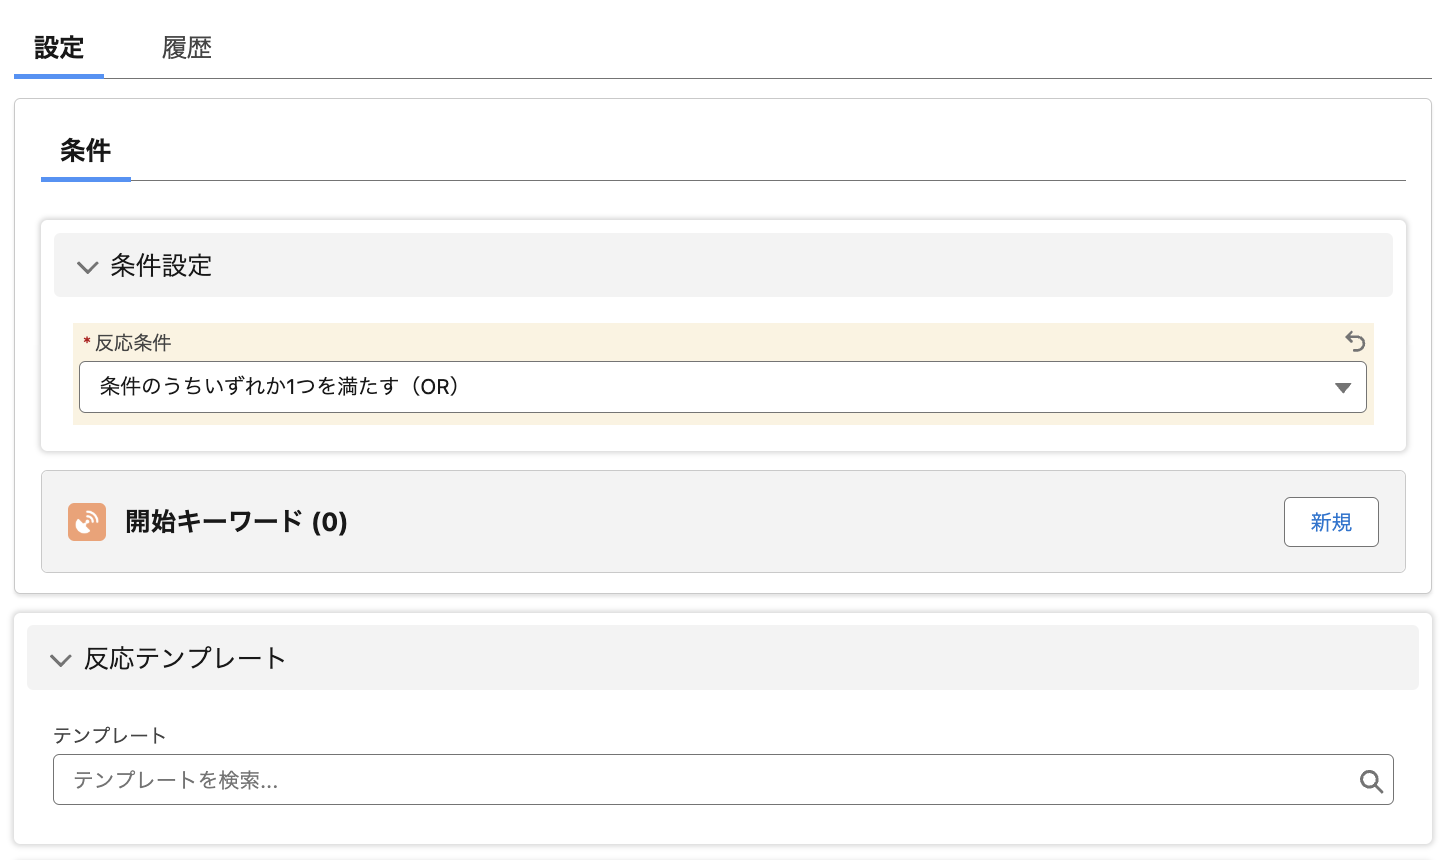
Task: Click the 条件設定 section title text
Action: click(x=161, y=266)
